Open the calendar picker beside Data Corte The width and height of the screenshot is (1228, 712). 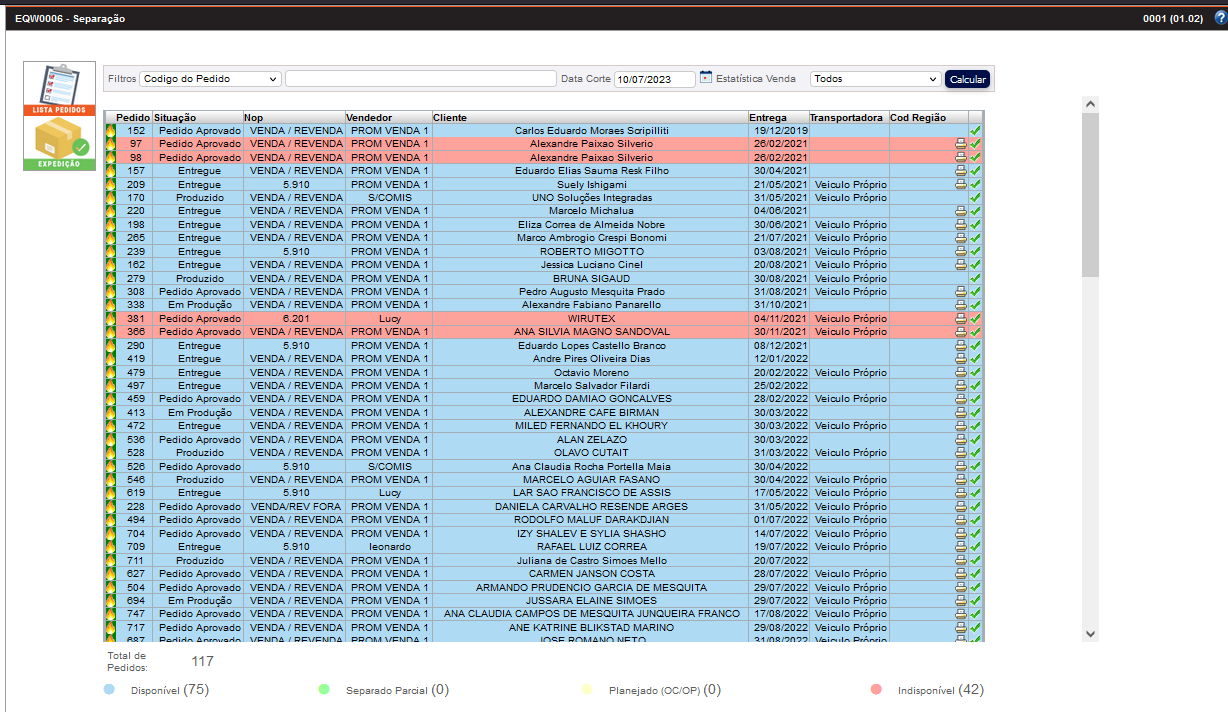tap(706, 78)
